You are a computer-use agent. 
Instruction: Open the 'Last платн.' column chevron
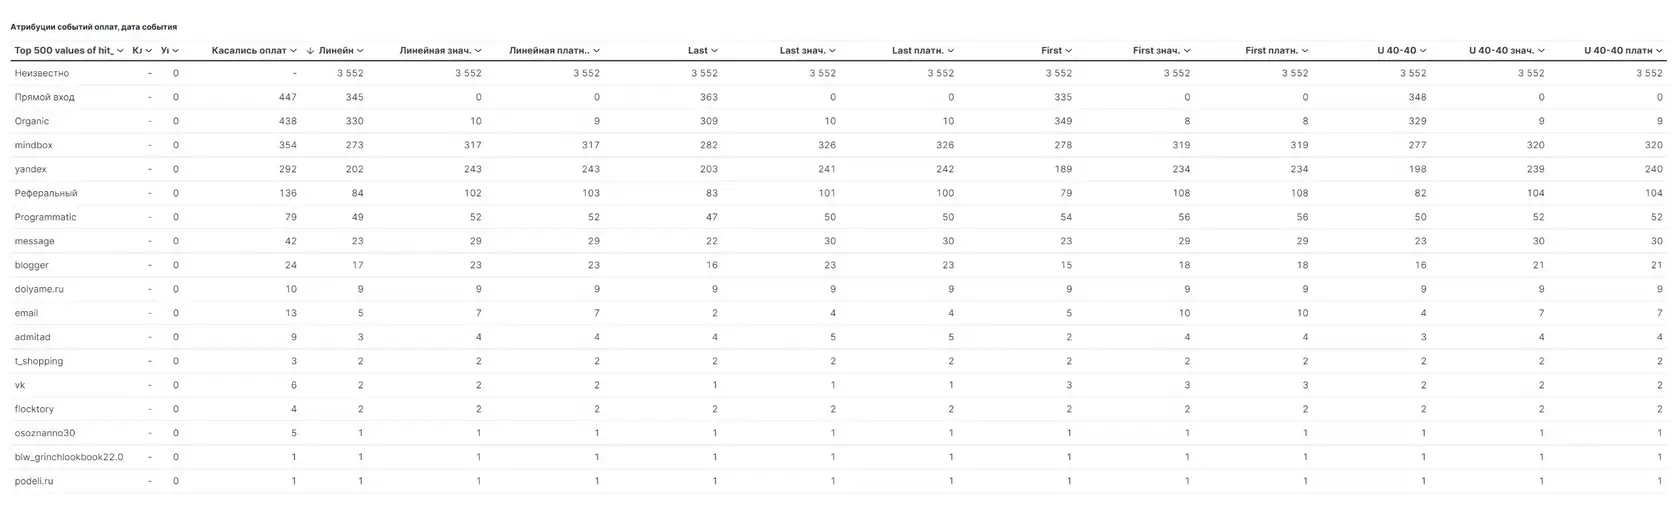[950, 50]
